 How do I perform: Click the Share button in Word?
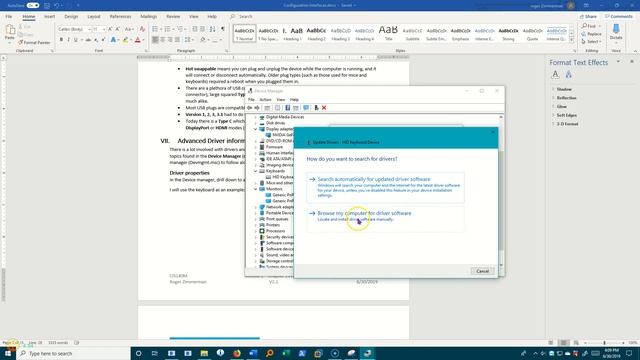click(x=589, y=16)
